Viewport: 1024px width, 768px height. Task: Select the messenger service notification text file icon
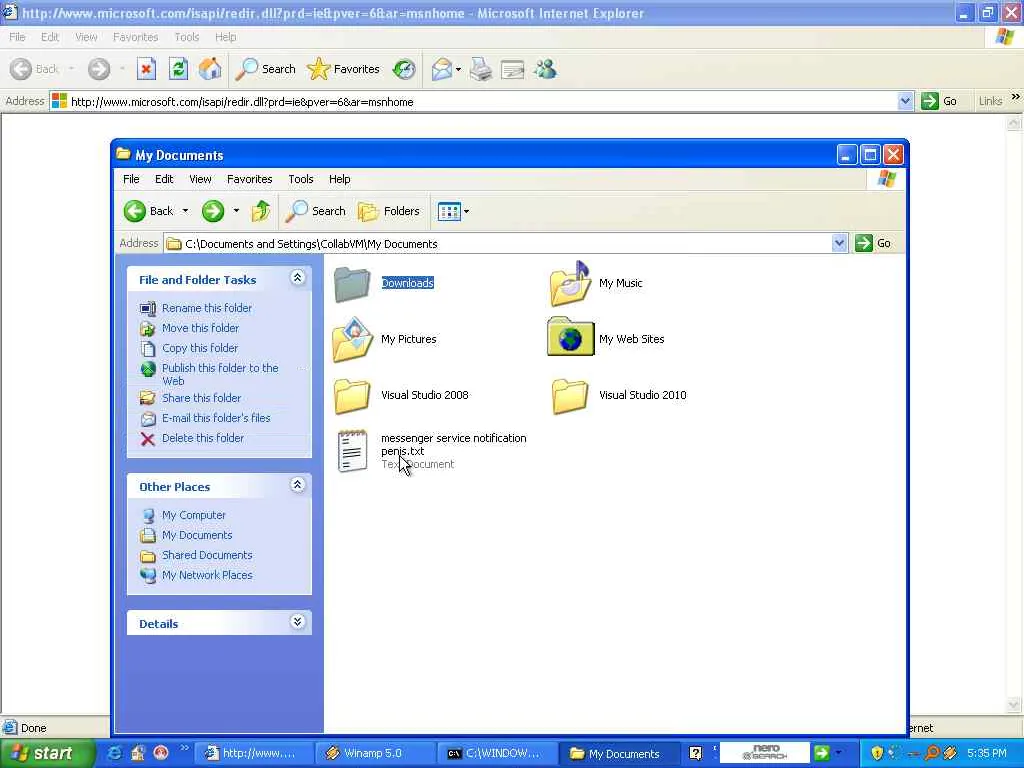[x=353, y=451]
